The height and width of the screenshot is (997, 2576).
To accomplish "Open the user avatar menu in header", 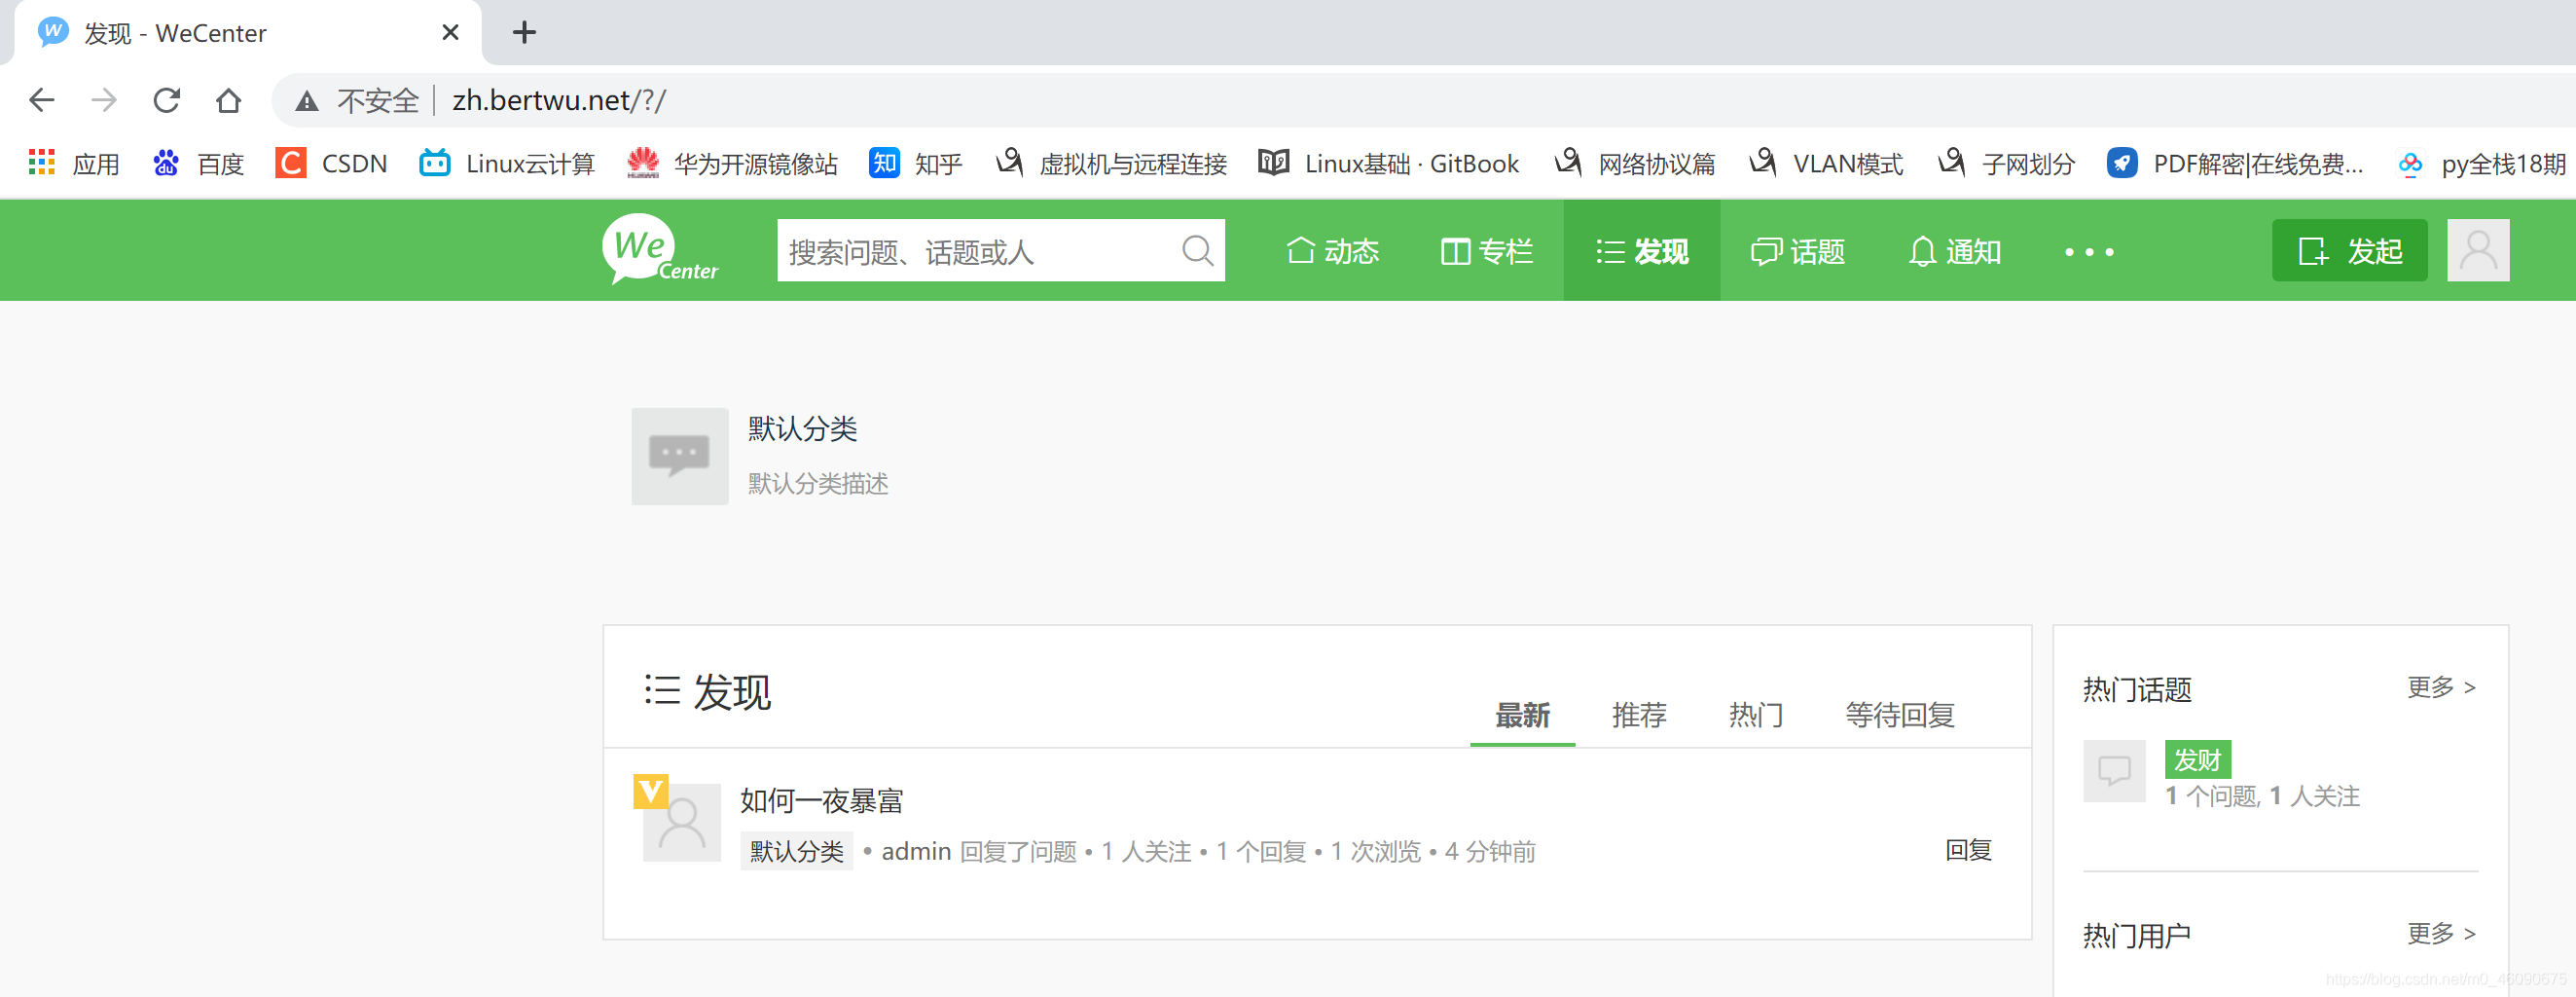I will click(2478, 250).
